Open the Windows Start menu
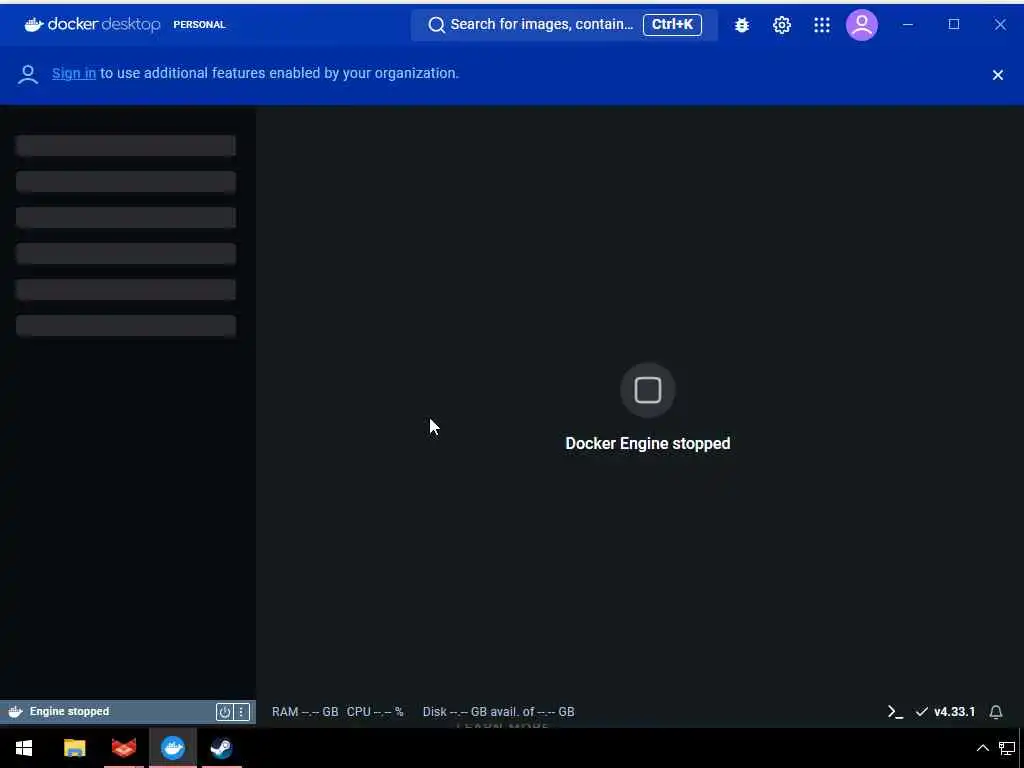The width and height of the screenshot is (1024, 768). [24, 748]
